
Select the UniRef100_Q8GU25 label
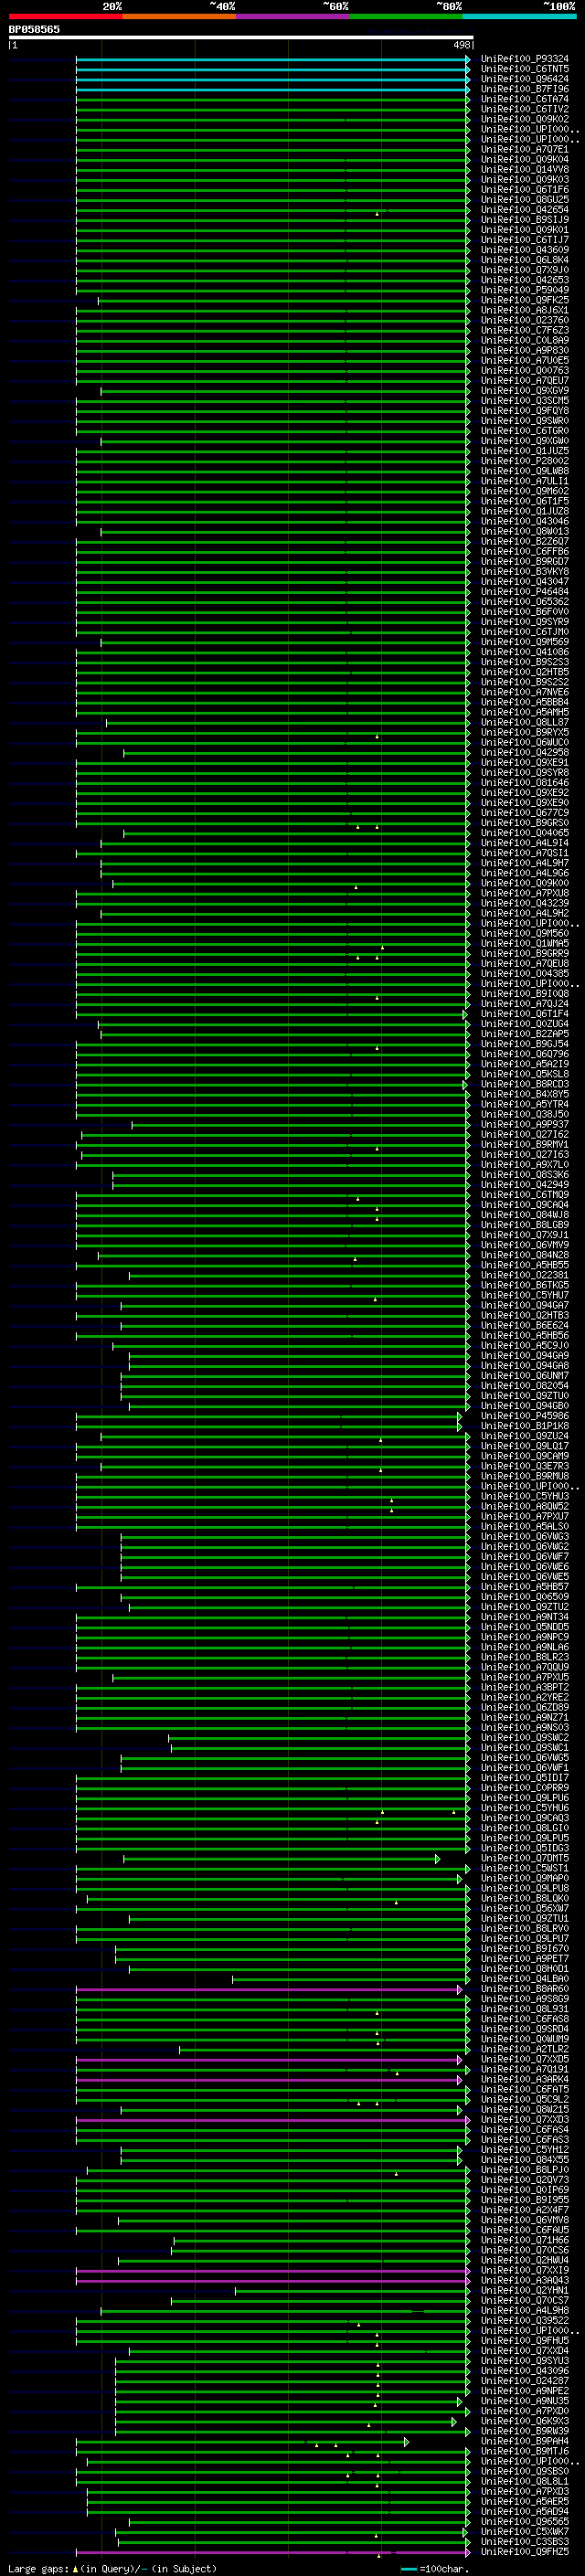[525, 199]
